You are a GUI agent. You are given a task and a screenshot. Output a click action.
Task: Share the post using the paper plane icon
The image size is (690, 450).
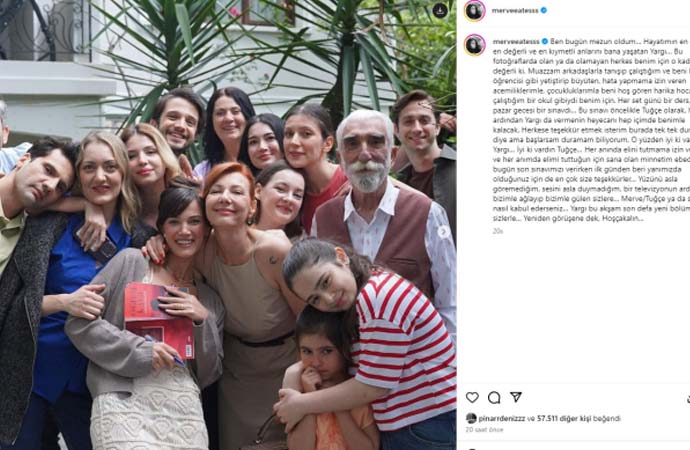point(516,397)
